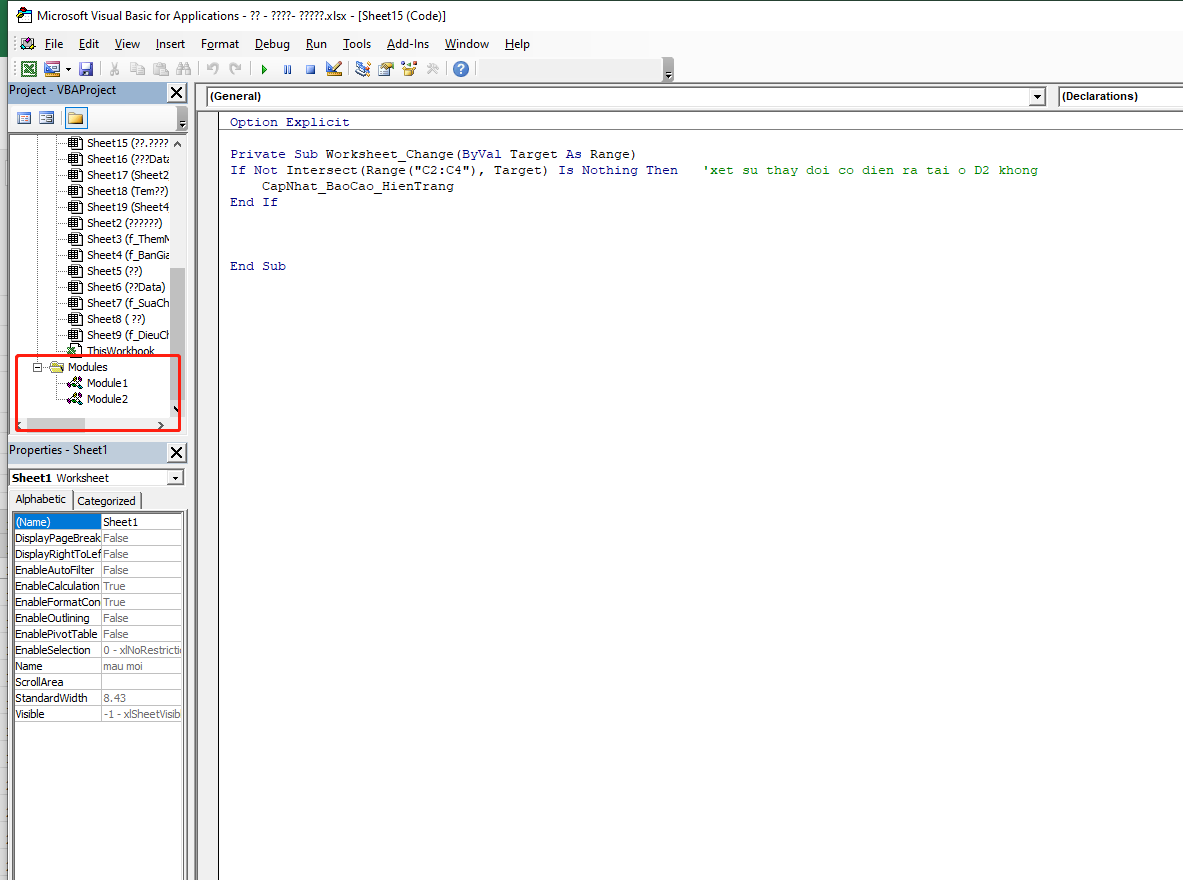
Task: Select the ThisWorkbook icon in project tree
Action: pos(74,351)
